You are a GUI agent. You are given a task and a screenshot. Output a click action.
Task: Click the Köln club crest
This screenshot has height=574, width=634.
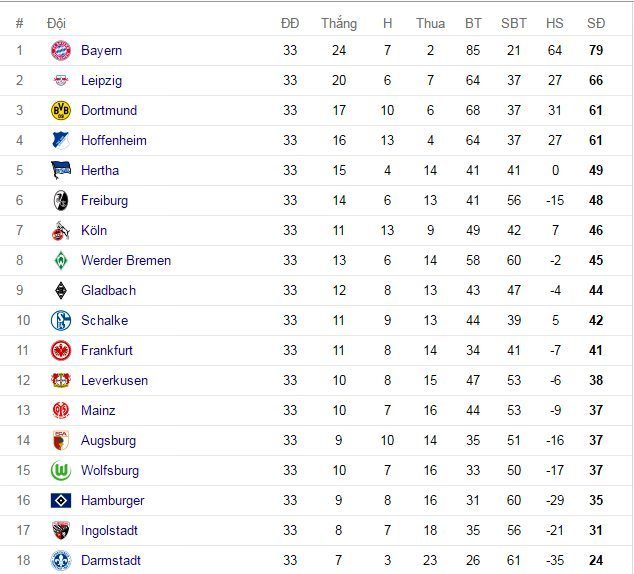coord(61,231)
